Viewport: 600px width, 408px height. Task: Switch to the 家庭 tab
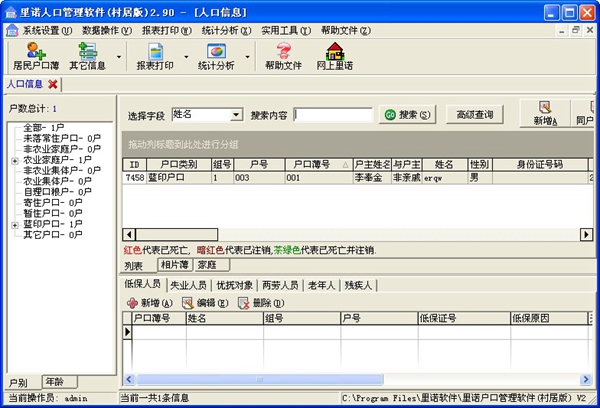211,265
